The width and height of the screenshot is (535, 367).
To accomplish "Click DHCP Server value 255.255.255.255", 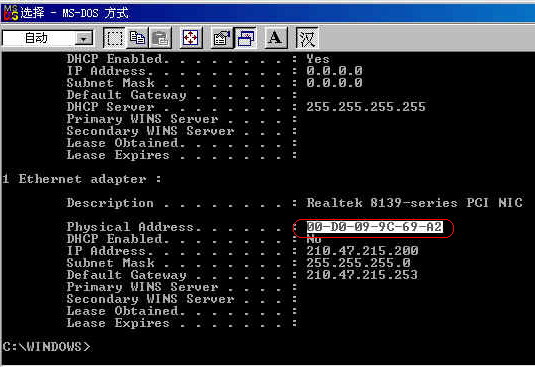I will click(366, 107).
